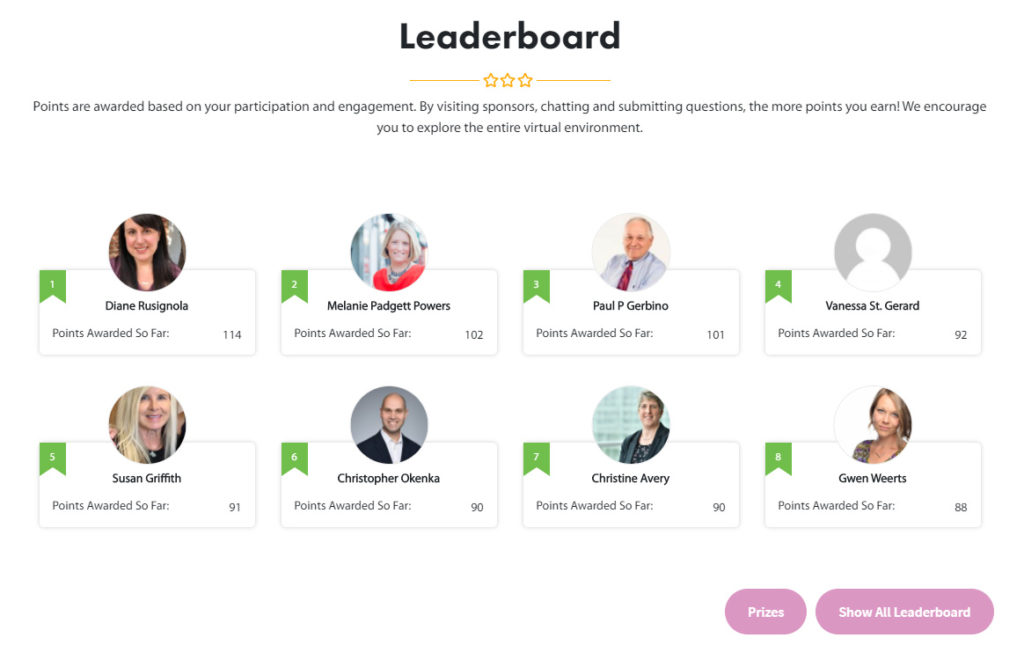This screenshot has width=1024, height=660.
Task: Click the Christopher Okenka name label
Action: (x=389, y=478)
